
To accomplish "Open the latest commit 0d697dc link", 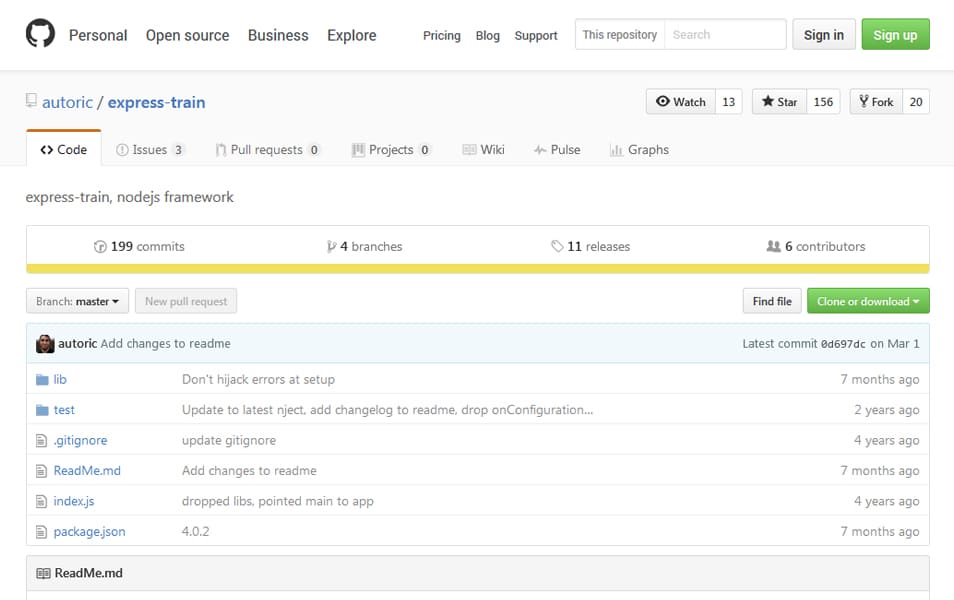I will 842,344.
